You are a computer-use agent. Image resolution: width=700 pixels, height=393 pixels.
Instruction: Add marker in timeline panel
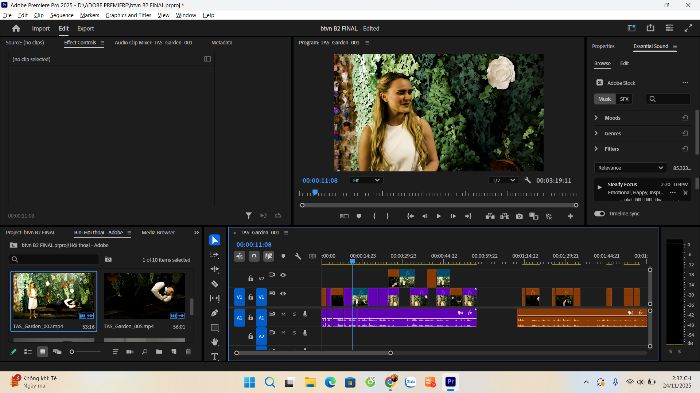[283, 256]
